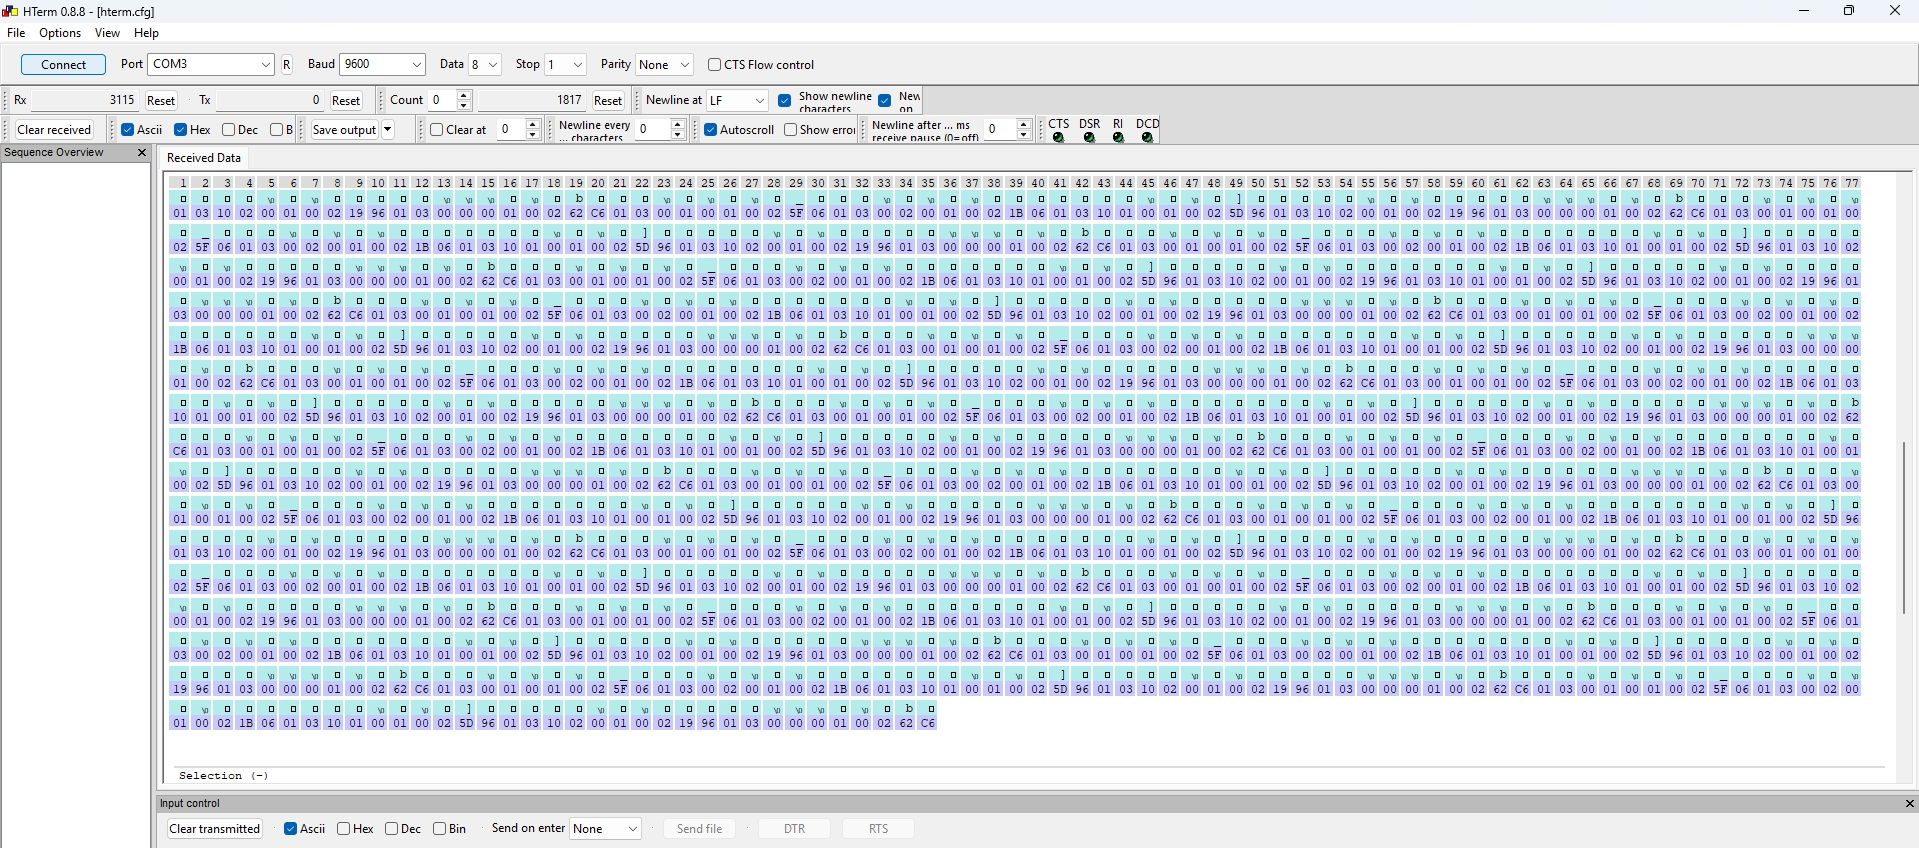Click the receive pause ms value field
The image size is (1919, 848).
pyautogui.click(x=1000, y=130)
